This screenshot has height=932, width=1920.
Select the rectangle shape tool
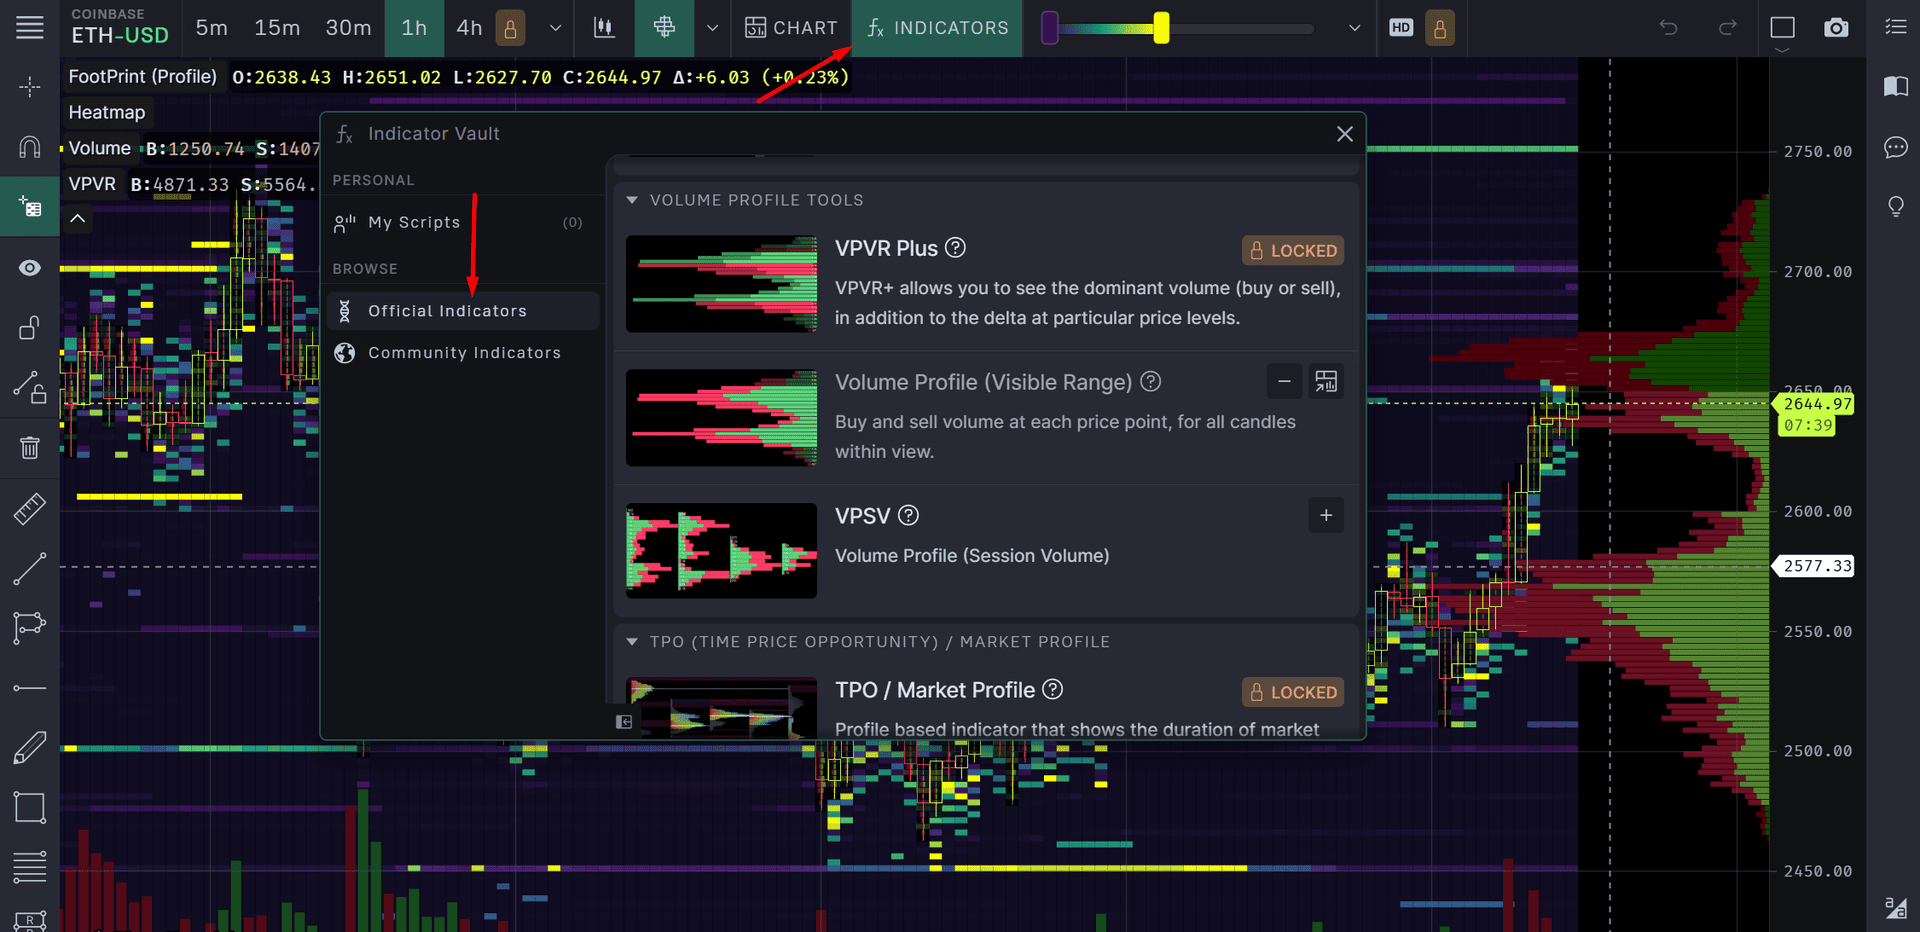coord(30,807)
